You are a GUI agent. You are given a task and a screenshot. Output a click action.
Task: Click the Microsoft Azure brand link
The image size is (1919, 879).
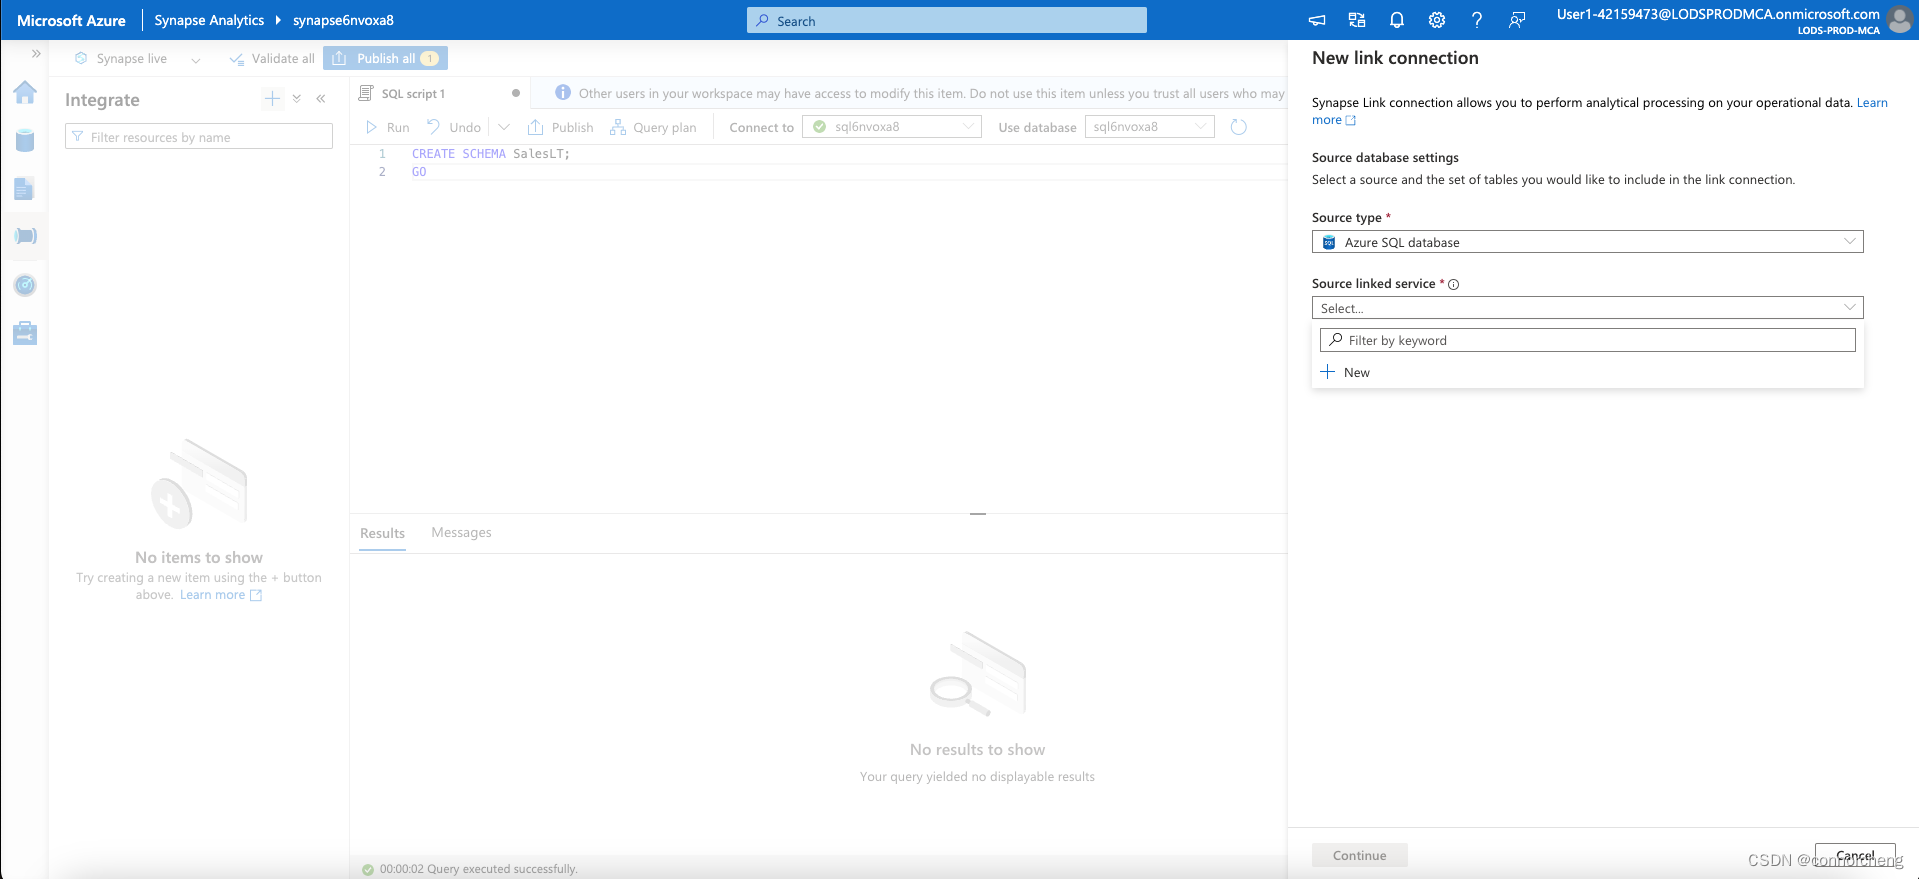pyautogui.click(x=71, y=20)
